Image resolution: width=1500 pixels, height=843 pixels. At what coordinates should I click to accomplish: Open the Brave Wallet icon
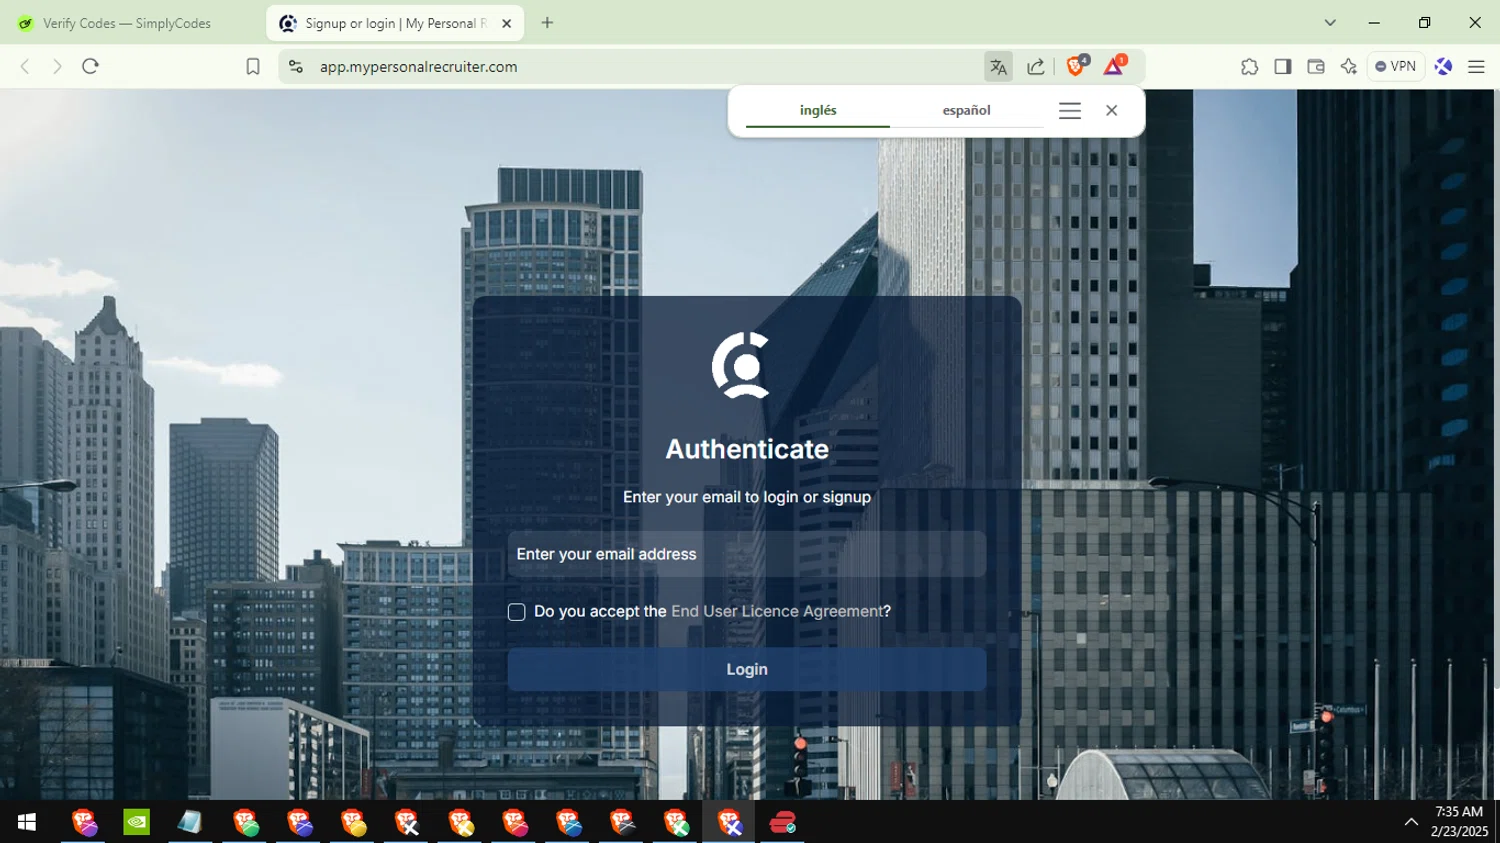[1316, 67]
